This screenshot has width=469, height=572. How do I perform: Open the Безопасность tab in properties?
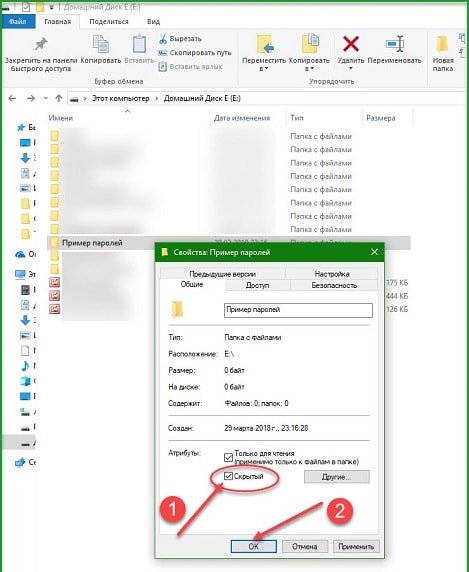click(x=334, y=285)
